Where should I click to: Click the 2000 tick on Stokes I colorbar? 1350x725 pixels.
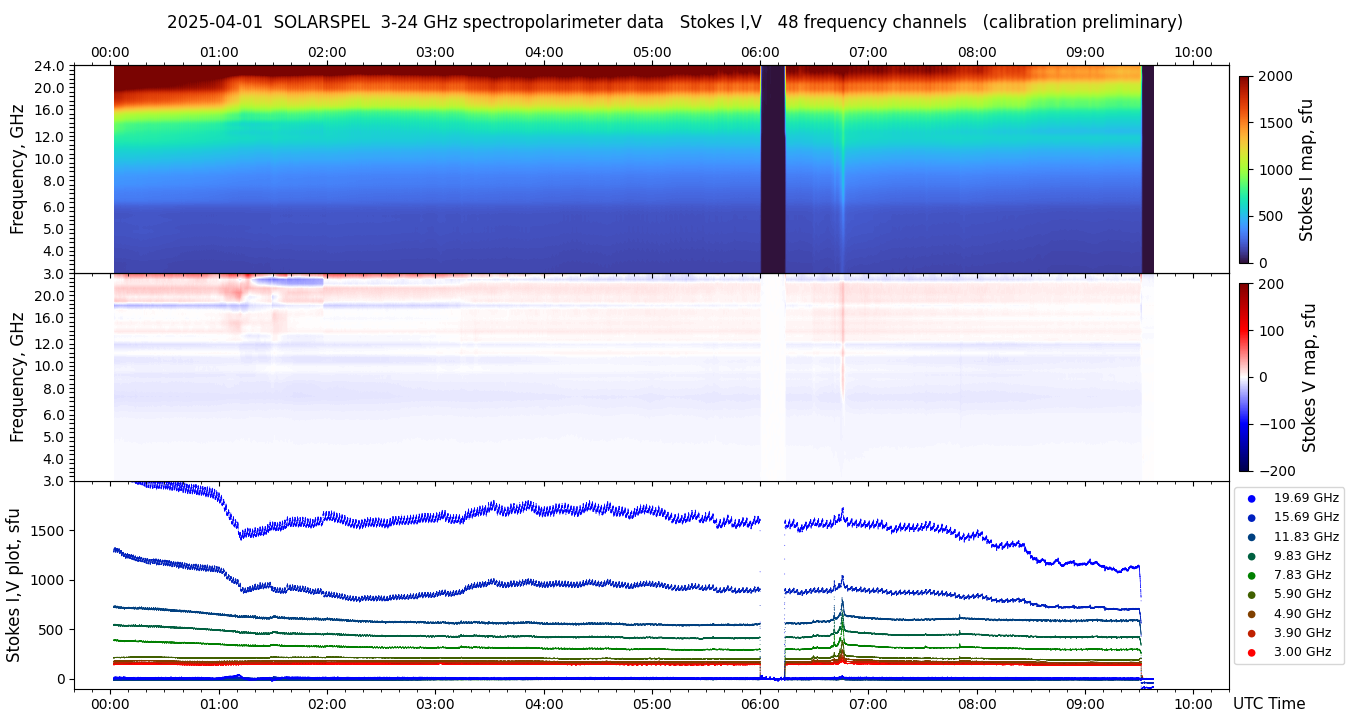click(x=1274, y=76)
